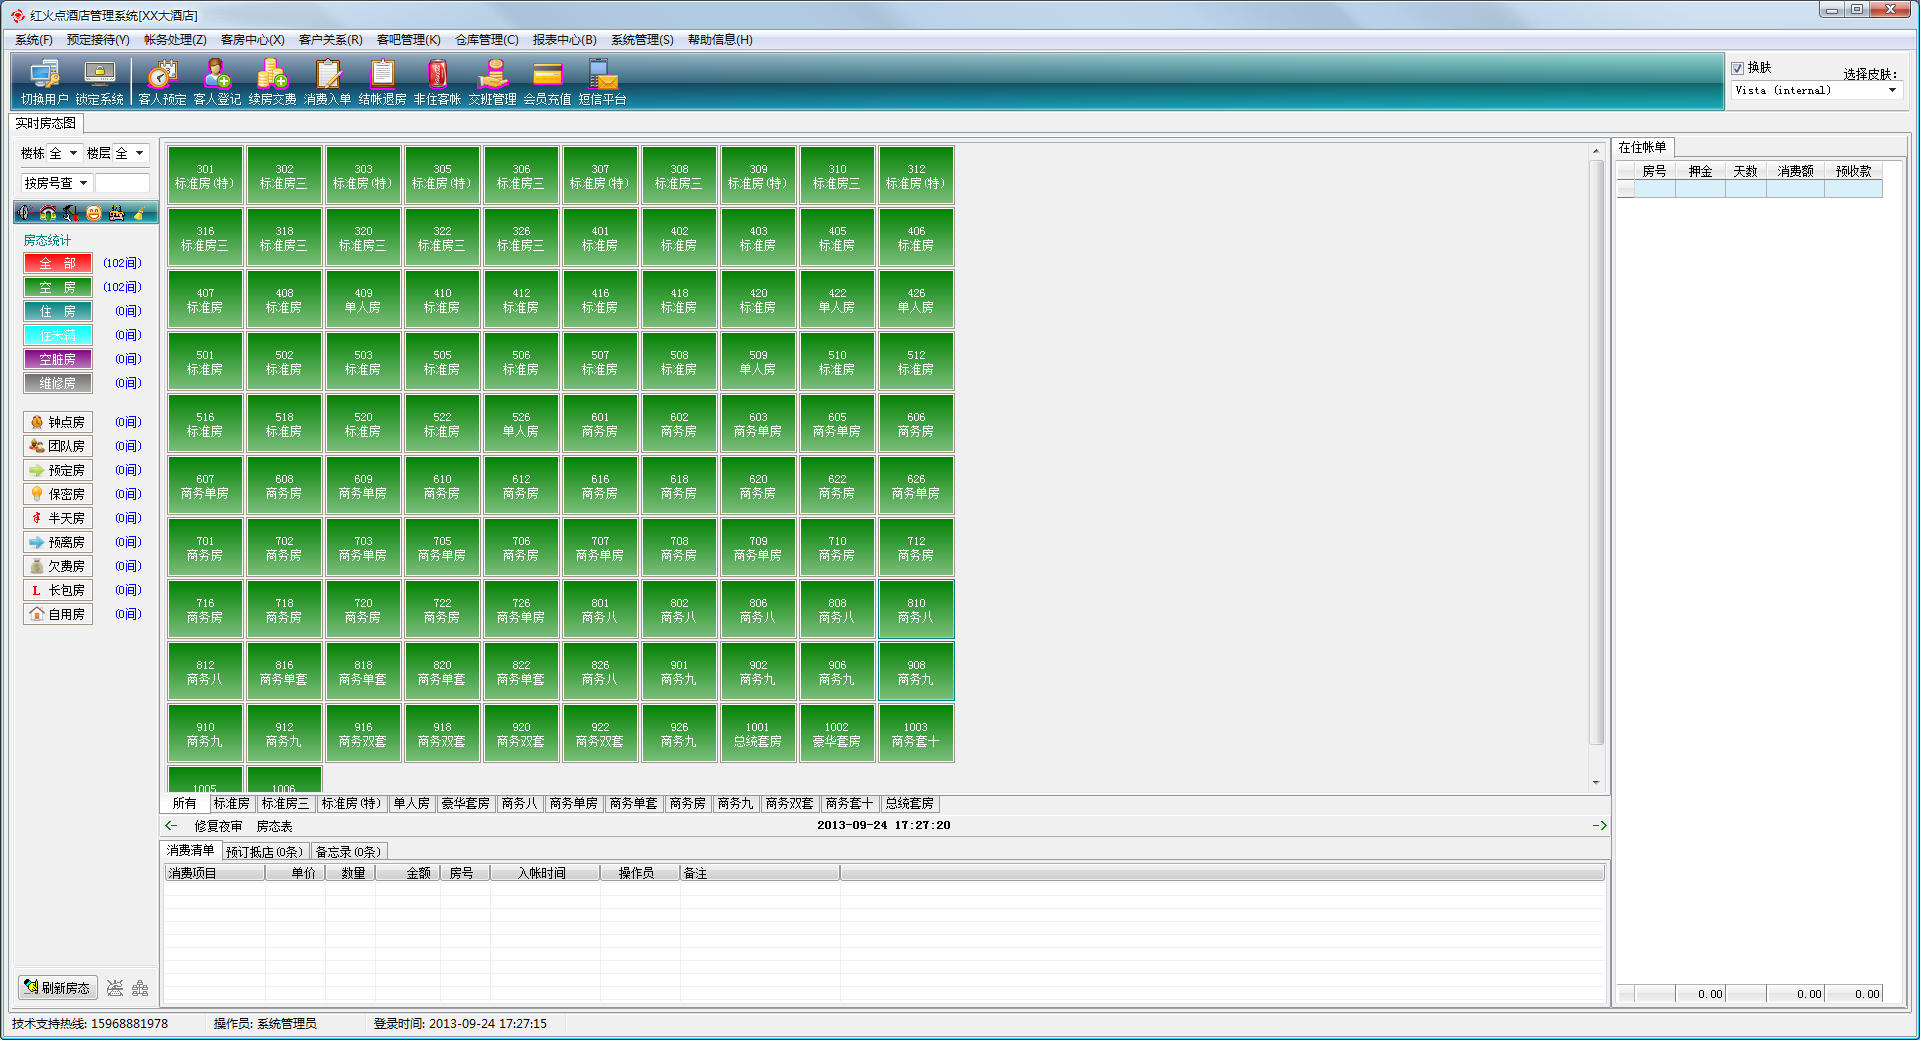
Task: Click the 切换用户 switch user toolbar icon
Action: pos(44,82)
